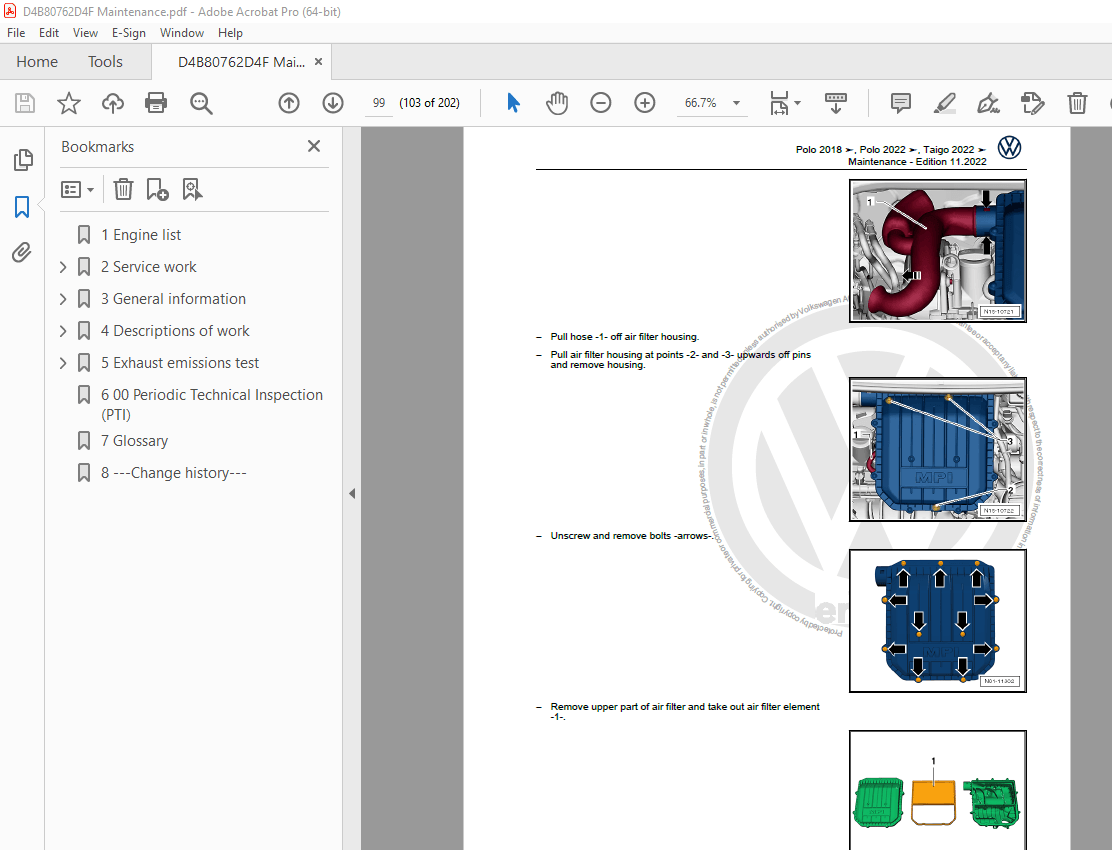This screenshot has height=850, width=1112.
Task: Click the page number input field
Action: (x=379, y=102)
